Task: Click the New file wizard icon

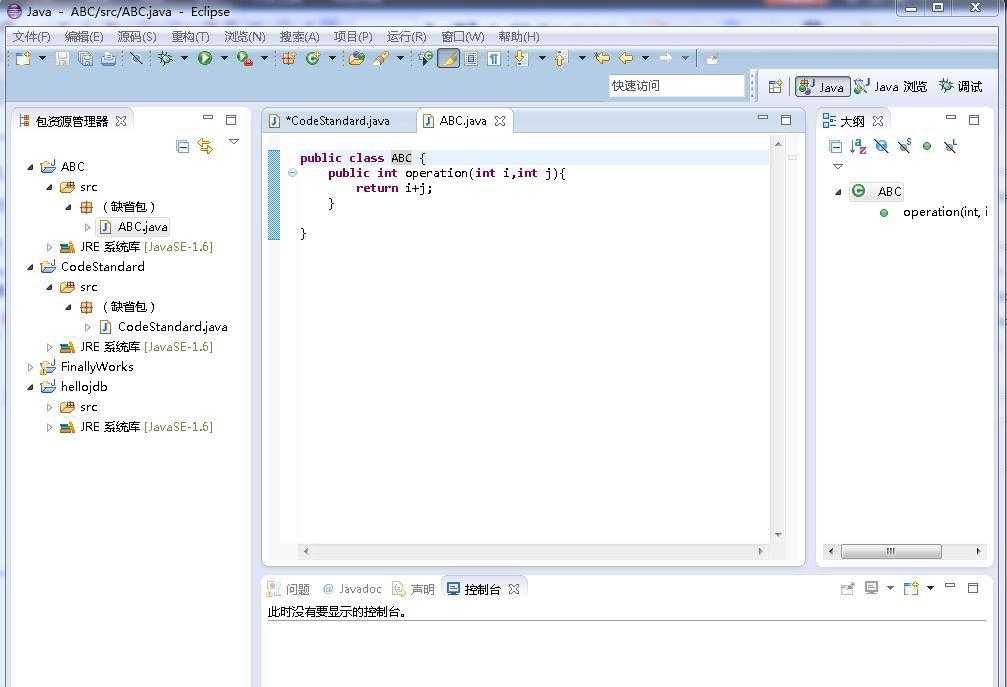Action: [x=24, y=58]
